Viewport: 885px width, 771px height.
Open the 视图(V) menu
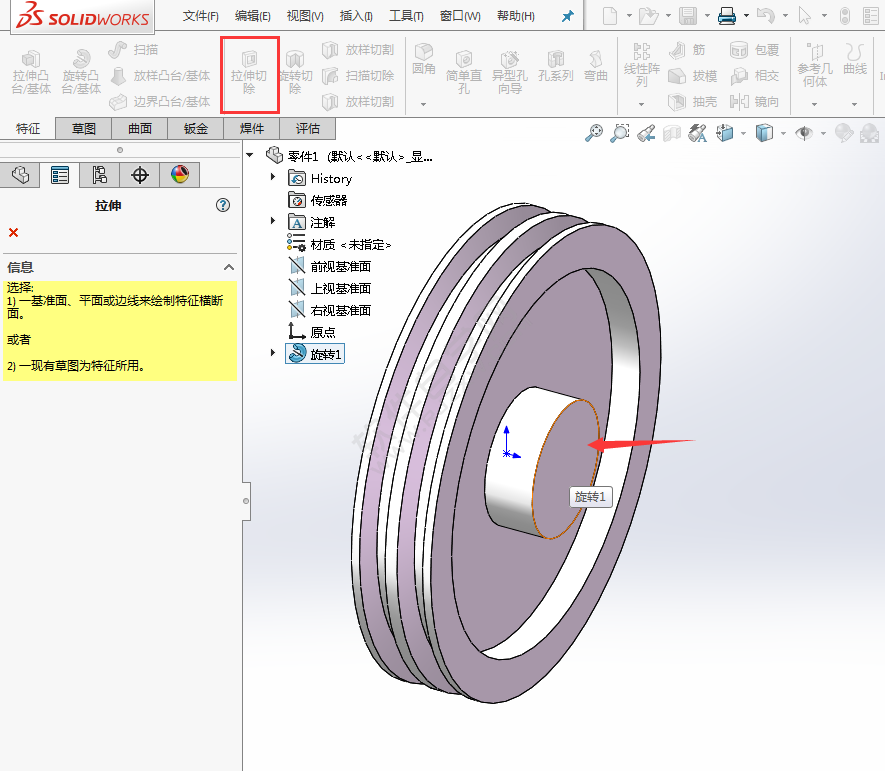(x=305, y=16)
